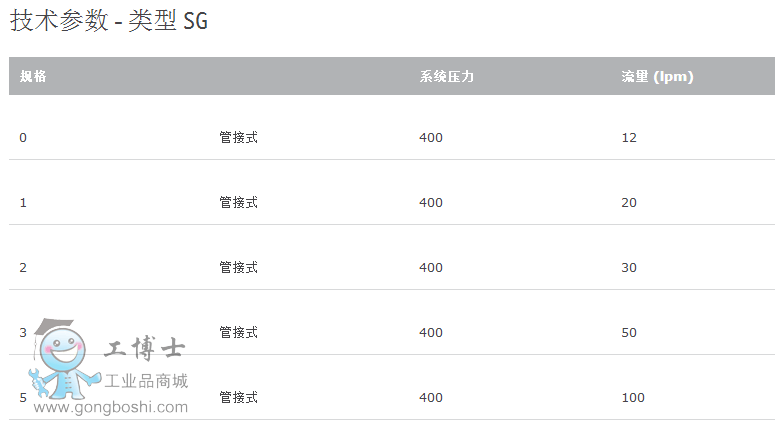
Task: Click the flow value 20 cell
Action: 629,203
